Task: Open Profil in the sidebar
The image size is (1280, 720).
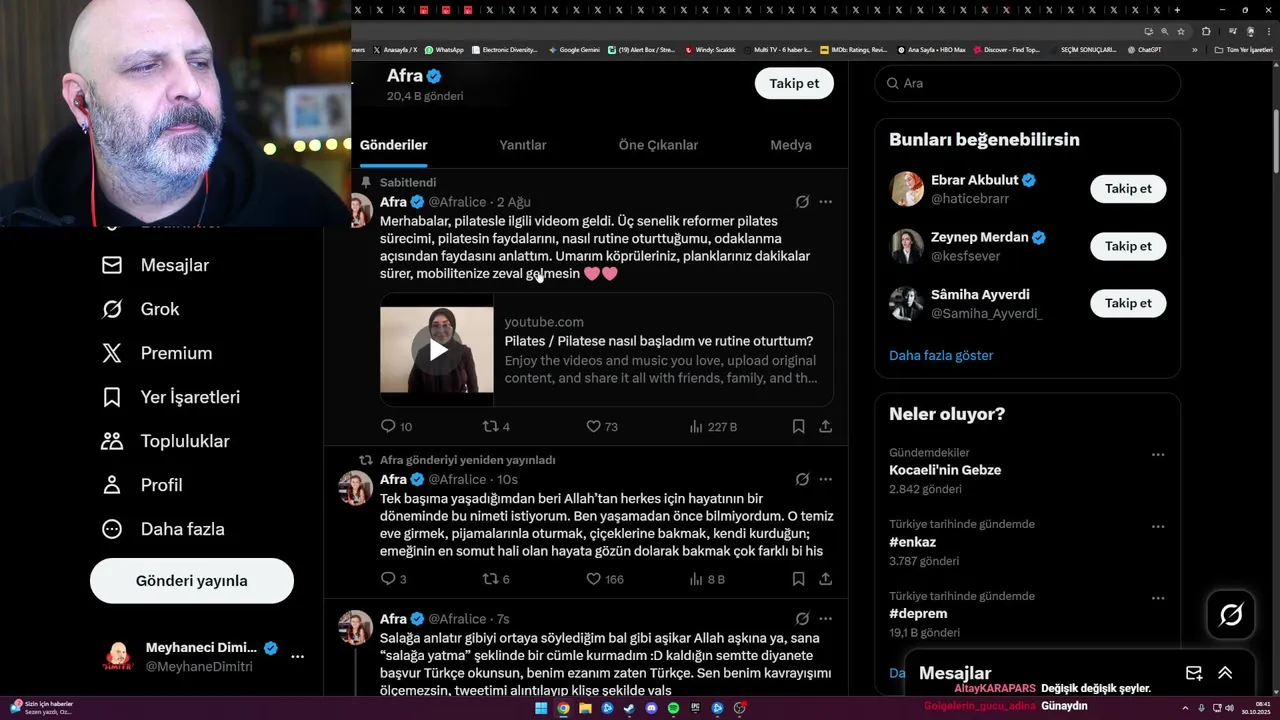Action: [141, 485]
